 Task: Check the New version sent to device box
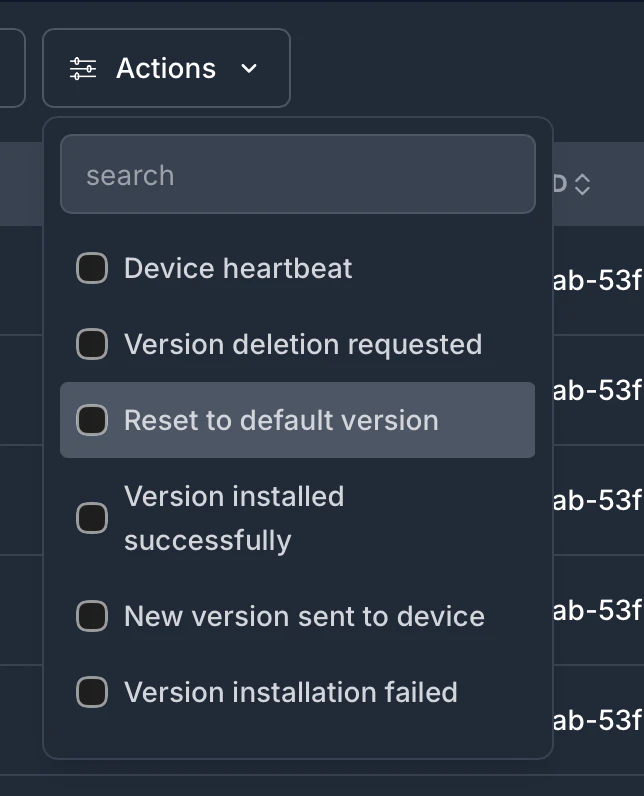[x=92, y=616]
